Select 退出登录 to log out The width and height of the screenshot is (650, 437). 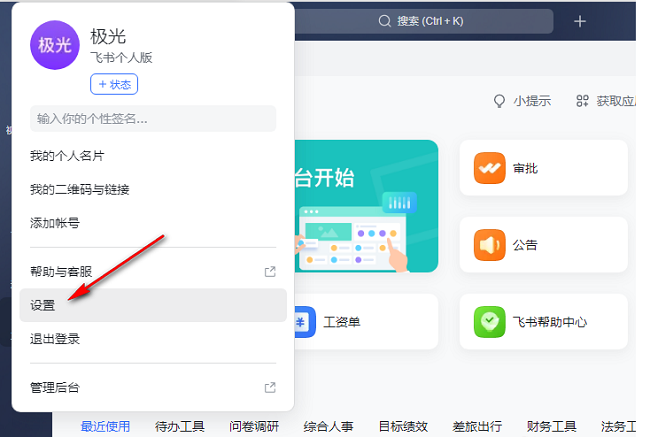[55, 339]
